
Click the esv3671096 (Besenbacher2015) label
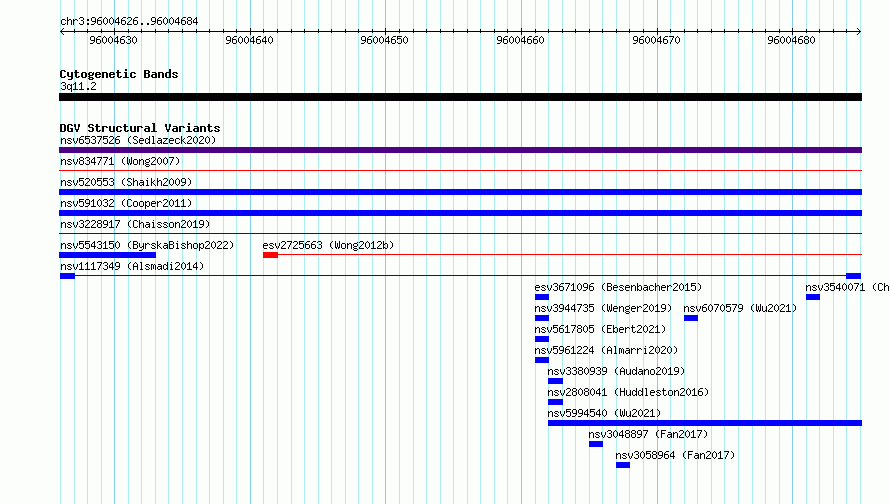(618, 287)
